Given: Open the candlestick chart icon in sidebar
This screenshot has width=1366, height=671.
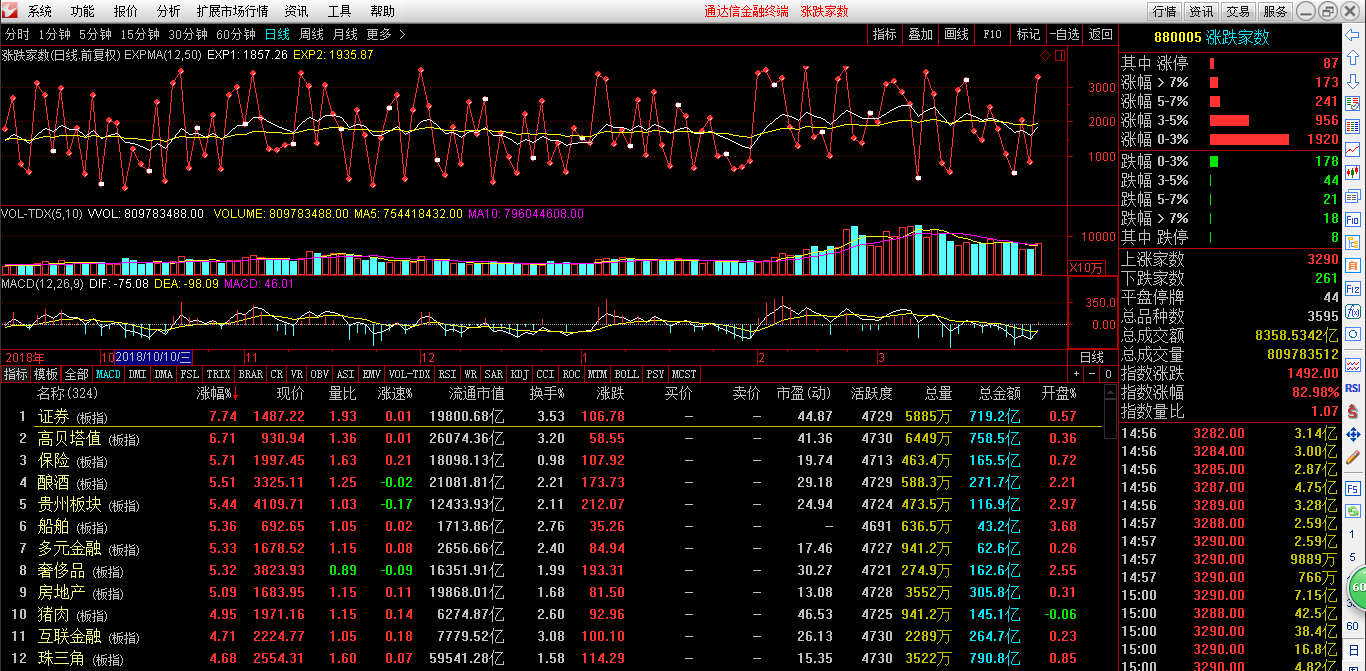Looking at the screenshot, I should 1353,172.
